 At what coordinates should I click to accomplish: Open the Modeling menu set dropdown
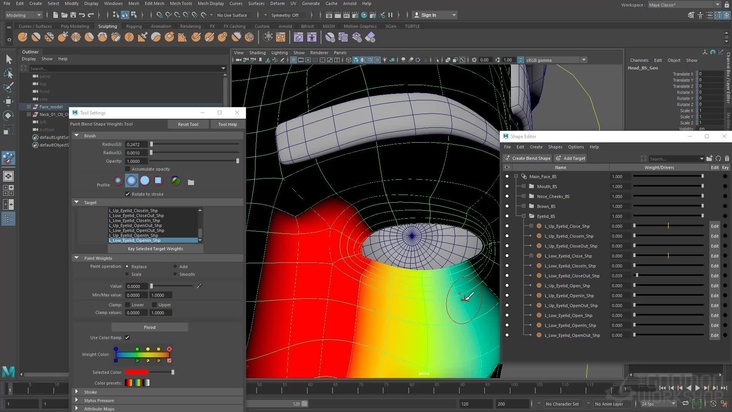click(x=23, y=15)
